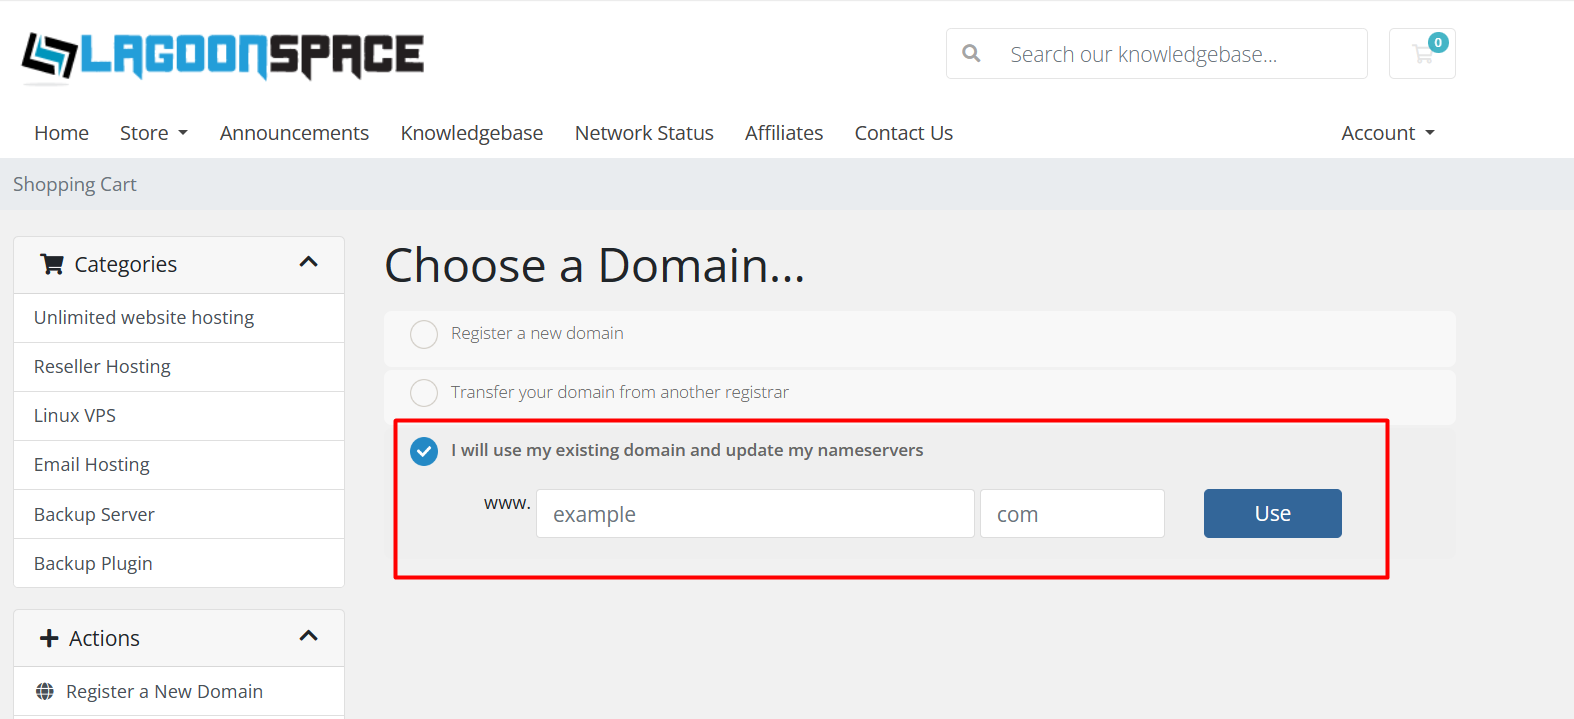Collapse the Categories panel chevron
Image resolution: width=1574 pixels, height=719 pixels.
308,262
